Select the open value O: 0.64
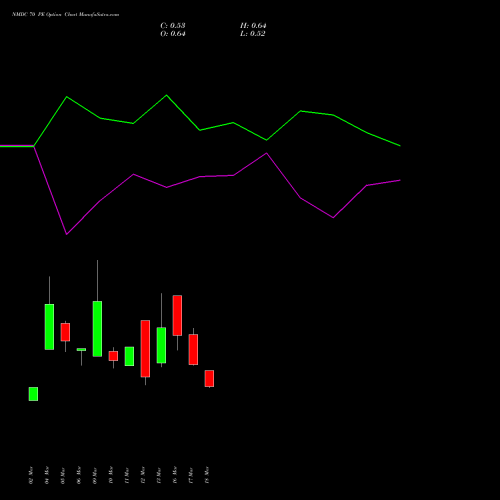The image size is (500, 500). pyautogui.click(x=173, y=34)
